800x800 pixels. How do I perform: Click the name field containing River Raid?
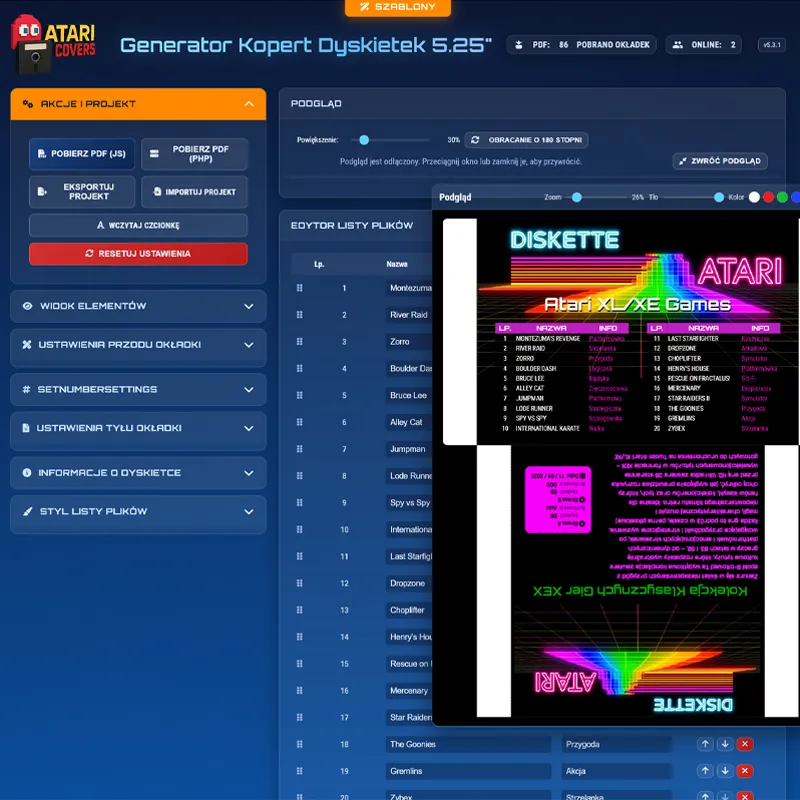[409, 315]
